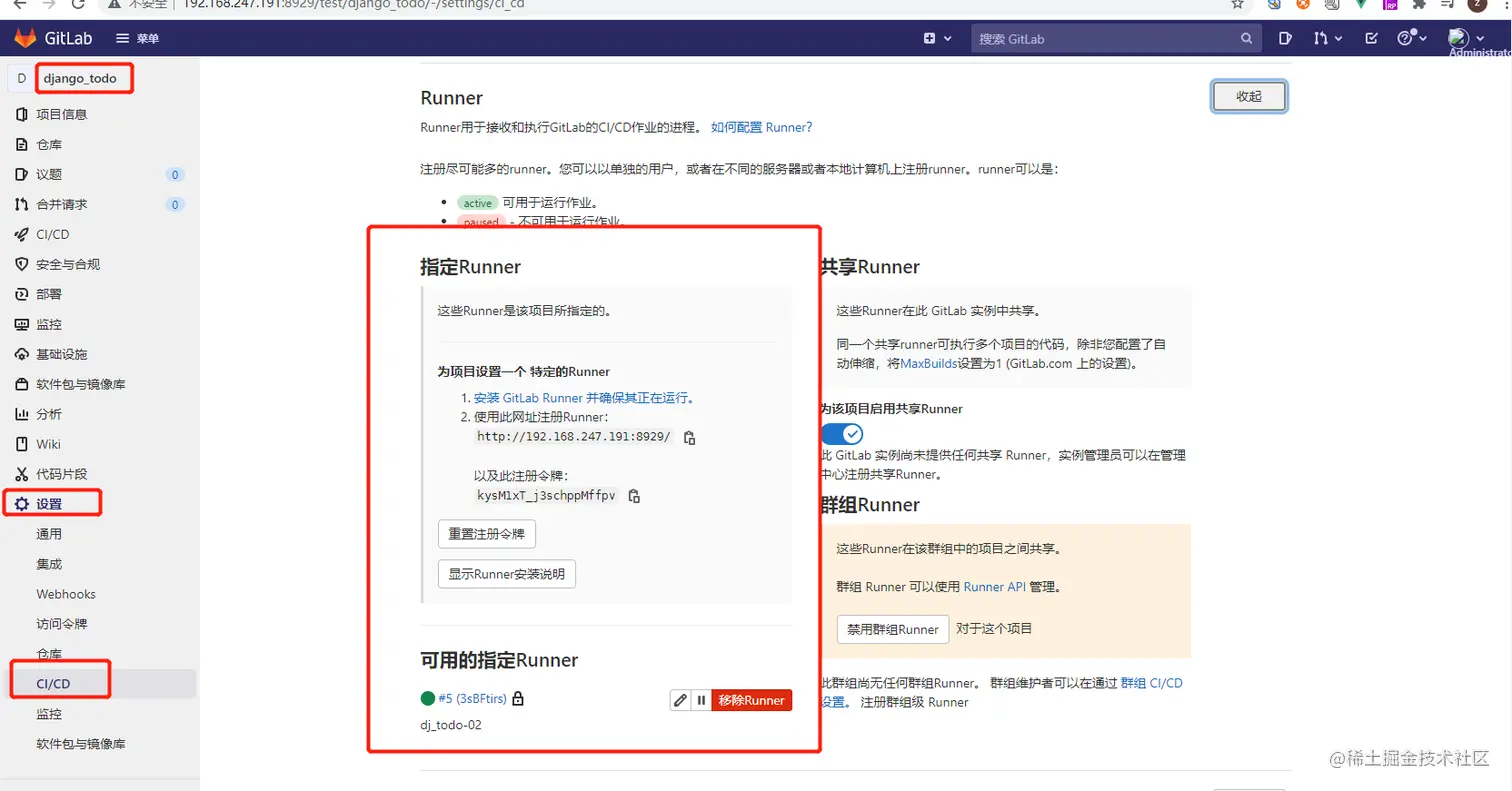
Task: Click the search magnifier icon
Action: pyautogui.click(x=1246, y=38)
